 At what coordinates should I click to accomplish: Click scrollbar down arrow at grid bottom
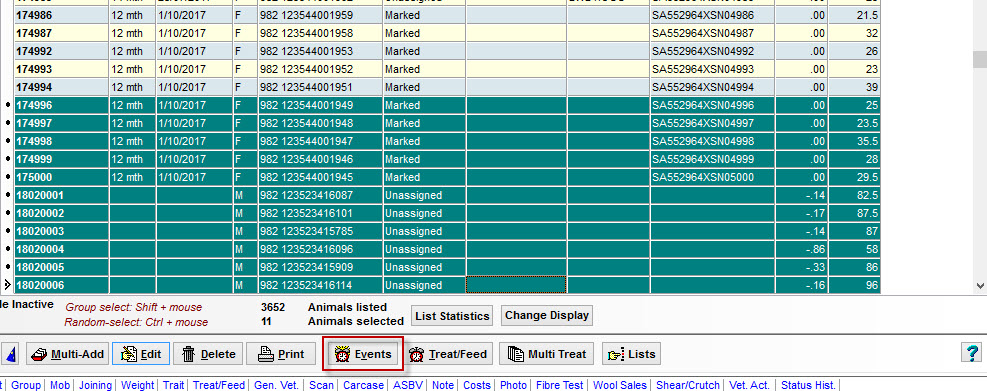click(979, 285)
